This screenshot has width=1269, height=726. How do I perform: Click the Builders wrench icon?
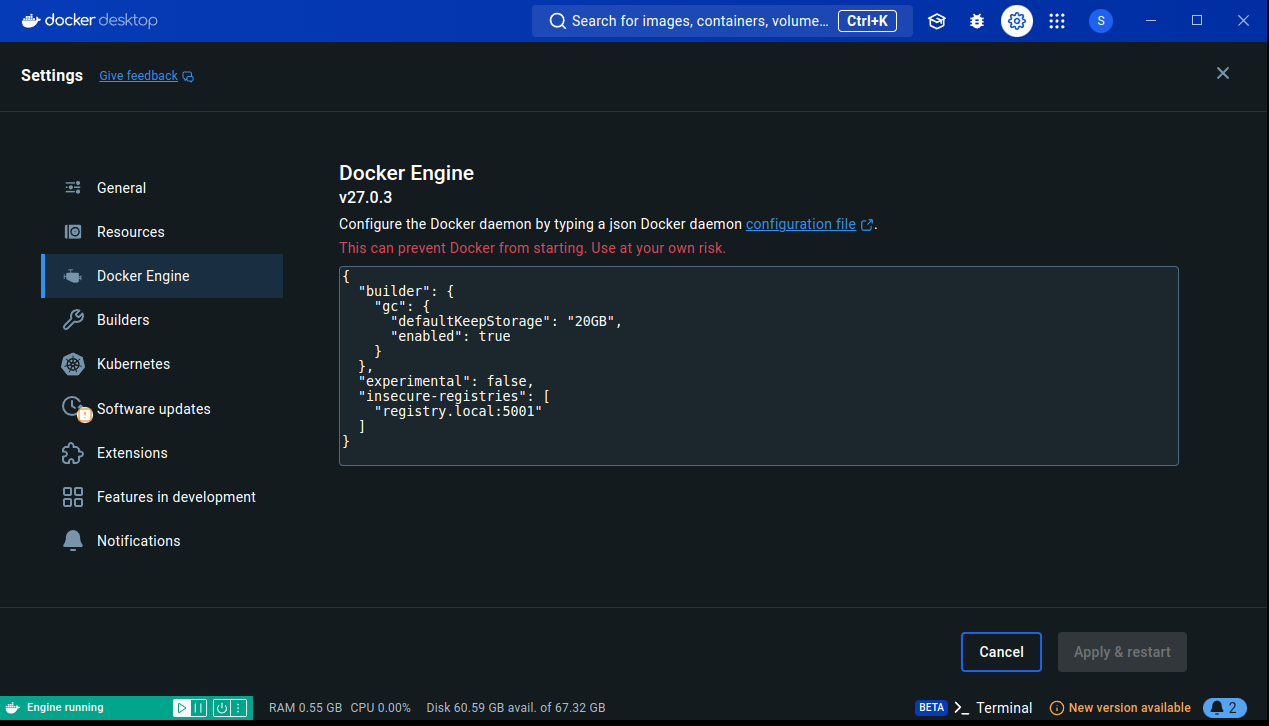[x=73, y=320]
